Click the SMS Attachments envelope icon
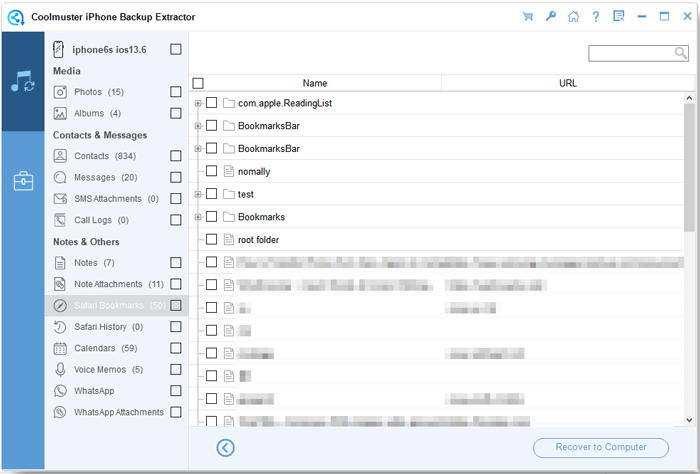This screenshot has width=700, height=474. pyautogui.click(x=60, y=199)
